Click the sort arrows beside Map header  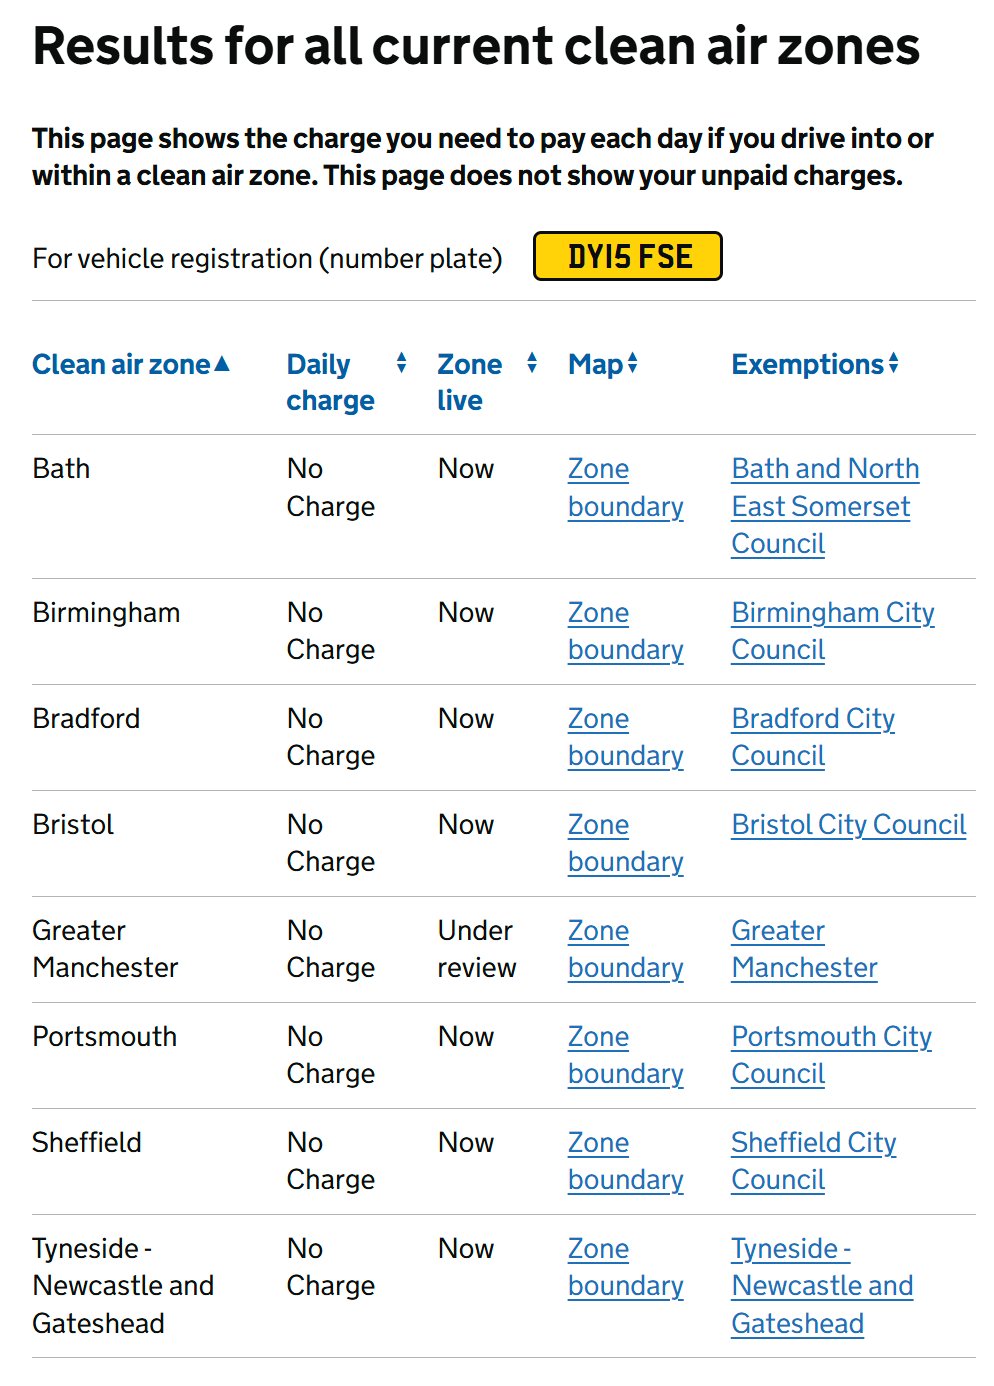point(633,364)
